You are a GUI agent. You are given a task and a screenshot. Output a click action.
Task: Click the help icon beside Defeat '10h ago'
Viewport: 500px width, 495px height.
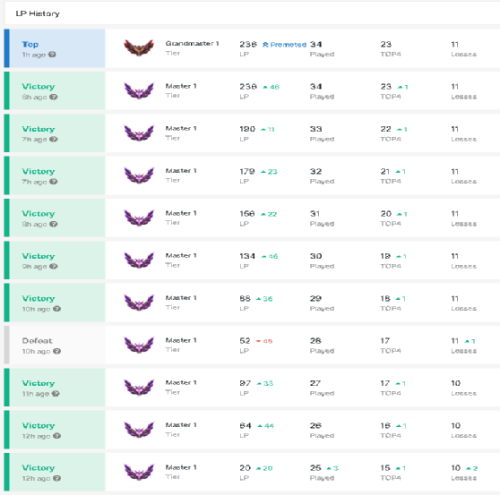point(57,351)
